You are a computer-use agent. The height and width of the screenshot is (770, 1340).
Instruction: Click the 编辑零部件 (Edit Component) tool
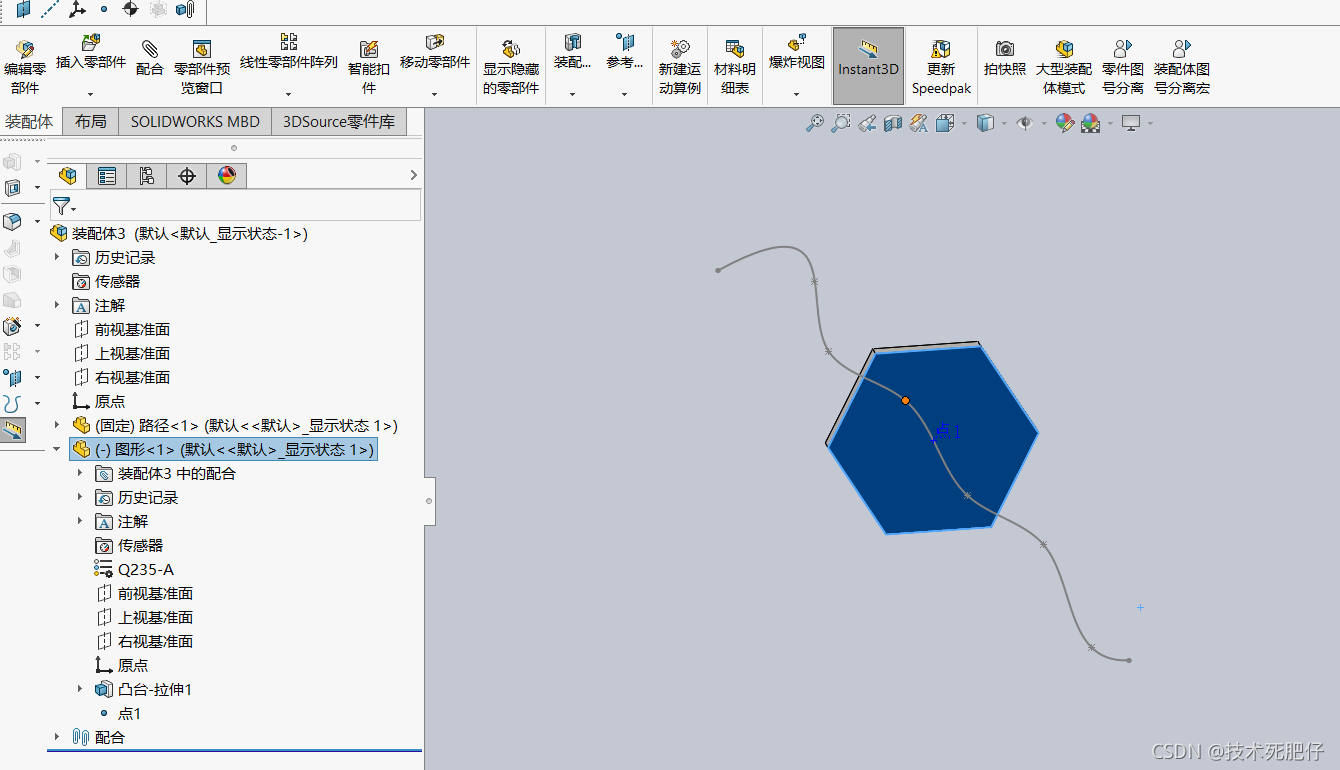pyautogui.click(x=25, y=67)
